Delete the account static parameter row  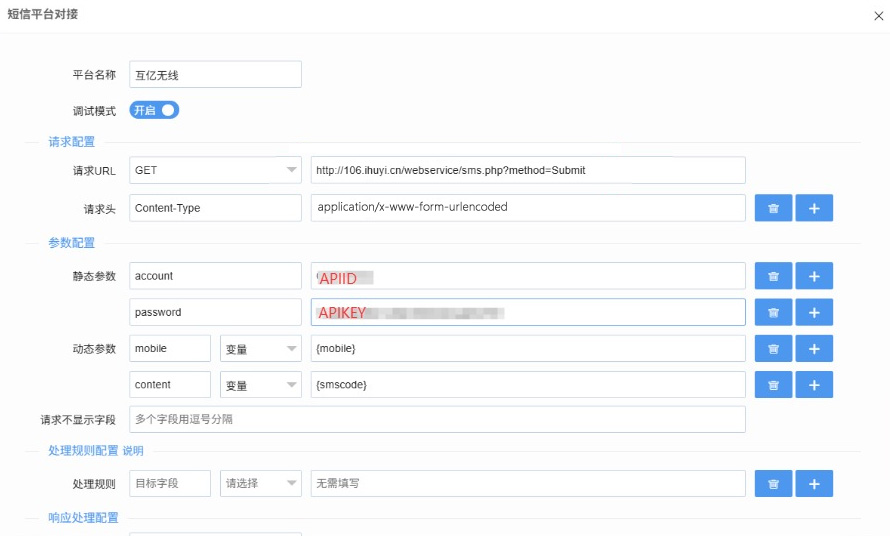pos(773,276)
